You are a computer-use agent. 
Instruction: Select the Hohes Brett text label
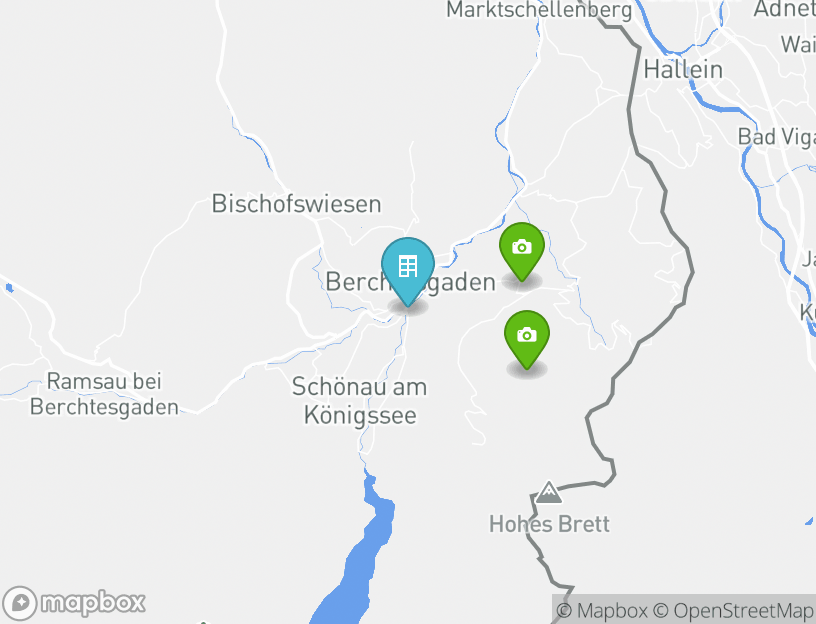(x=549, y=524)
